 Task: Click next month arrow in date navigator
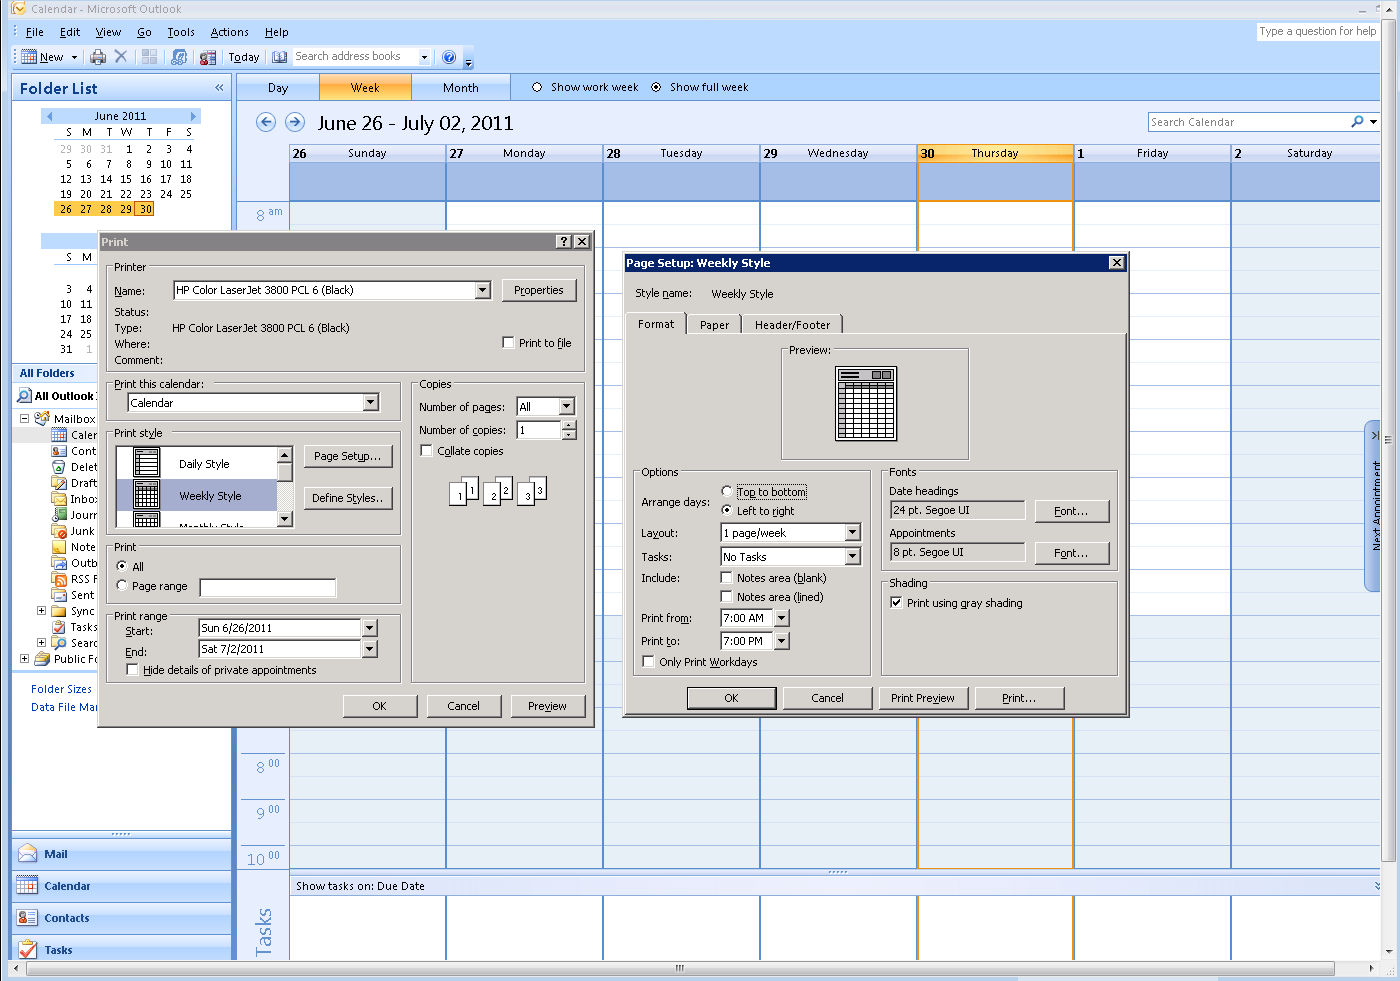[194, 116]
